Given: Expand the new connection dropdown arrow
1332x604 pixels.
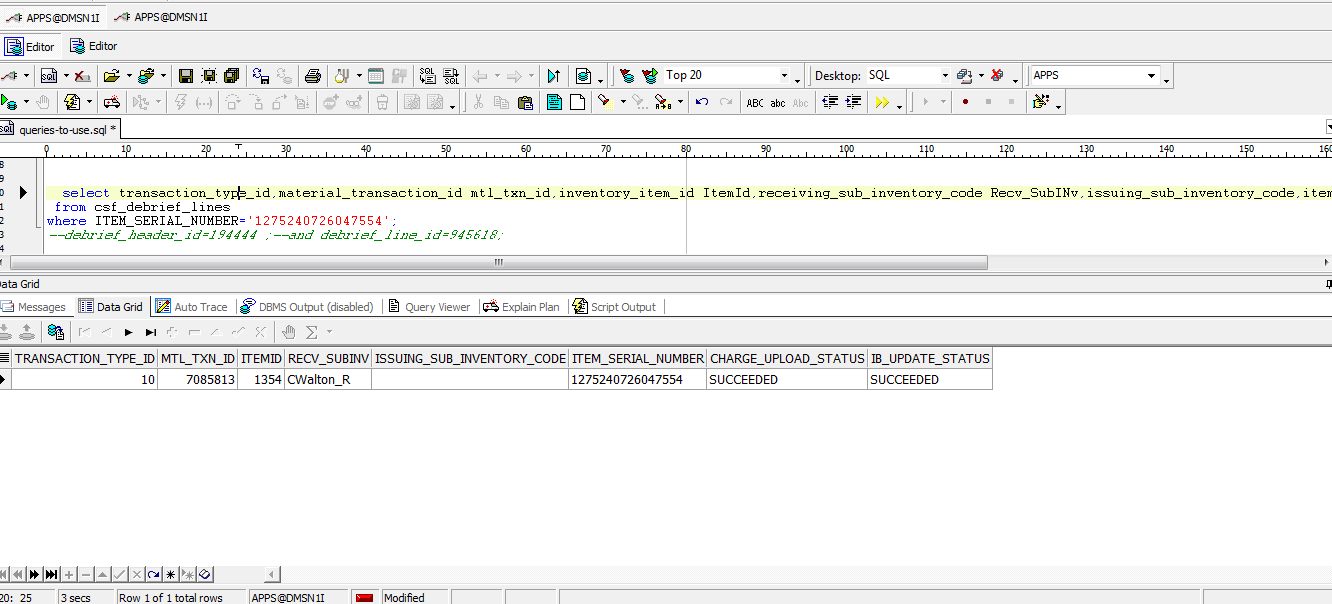Looking at the screenshot, I should point(26,76).
